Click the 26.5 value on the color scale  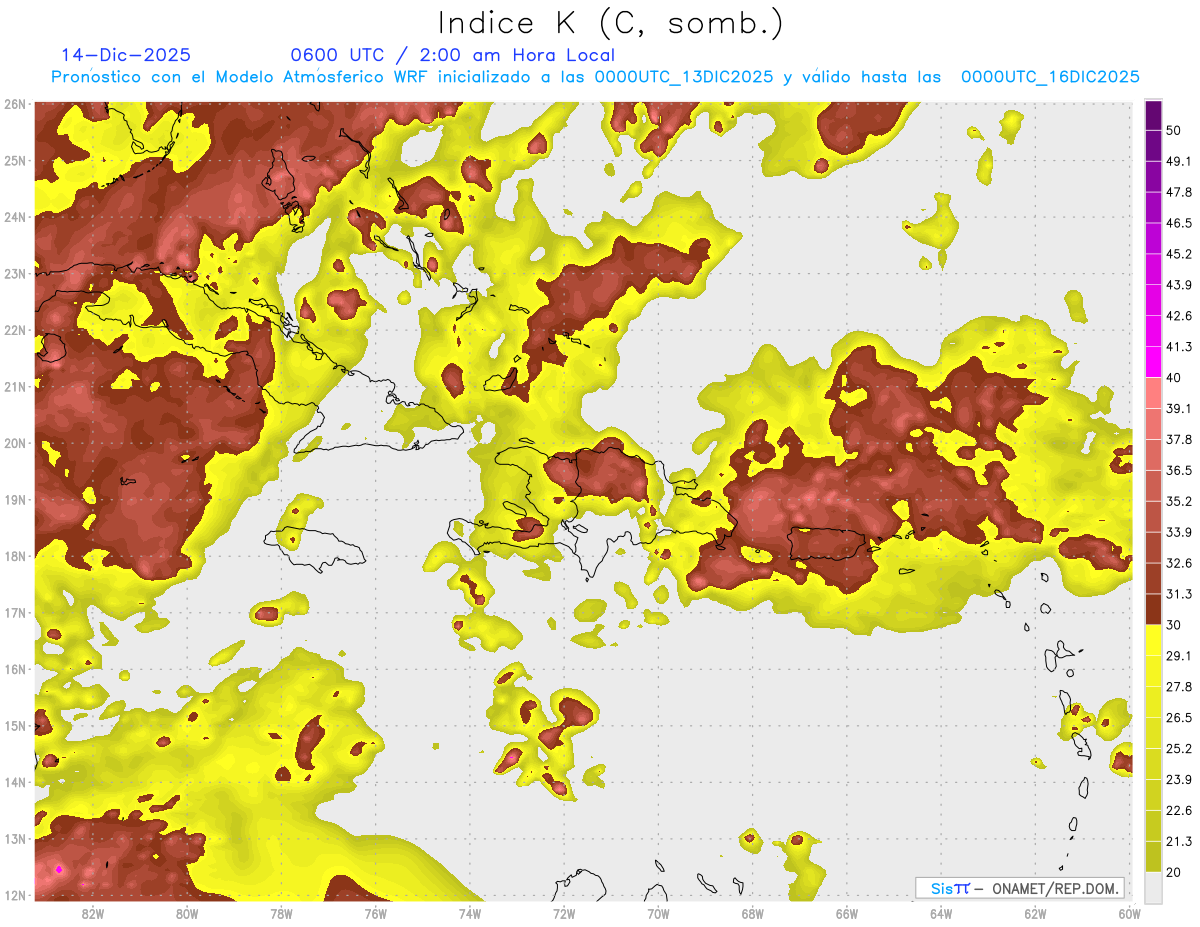coord(1178,717)
